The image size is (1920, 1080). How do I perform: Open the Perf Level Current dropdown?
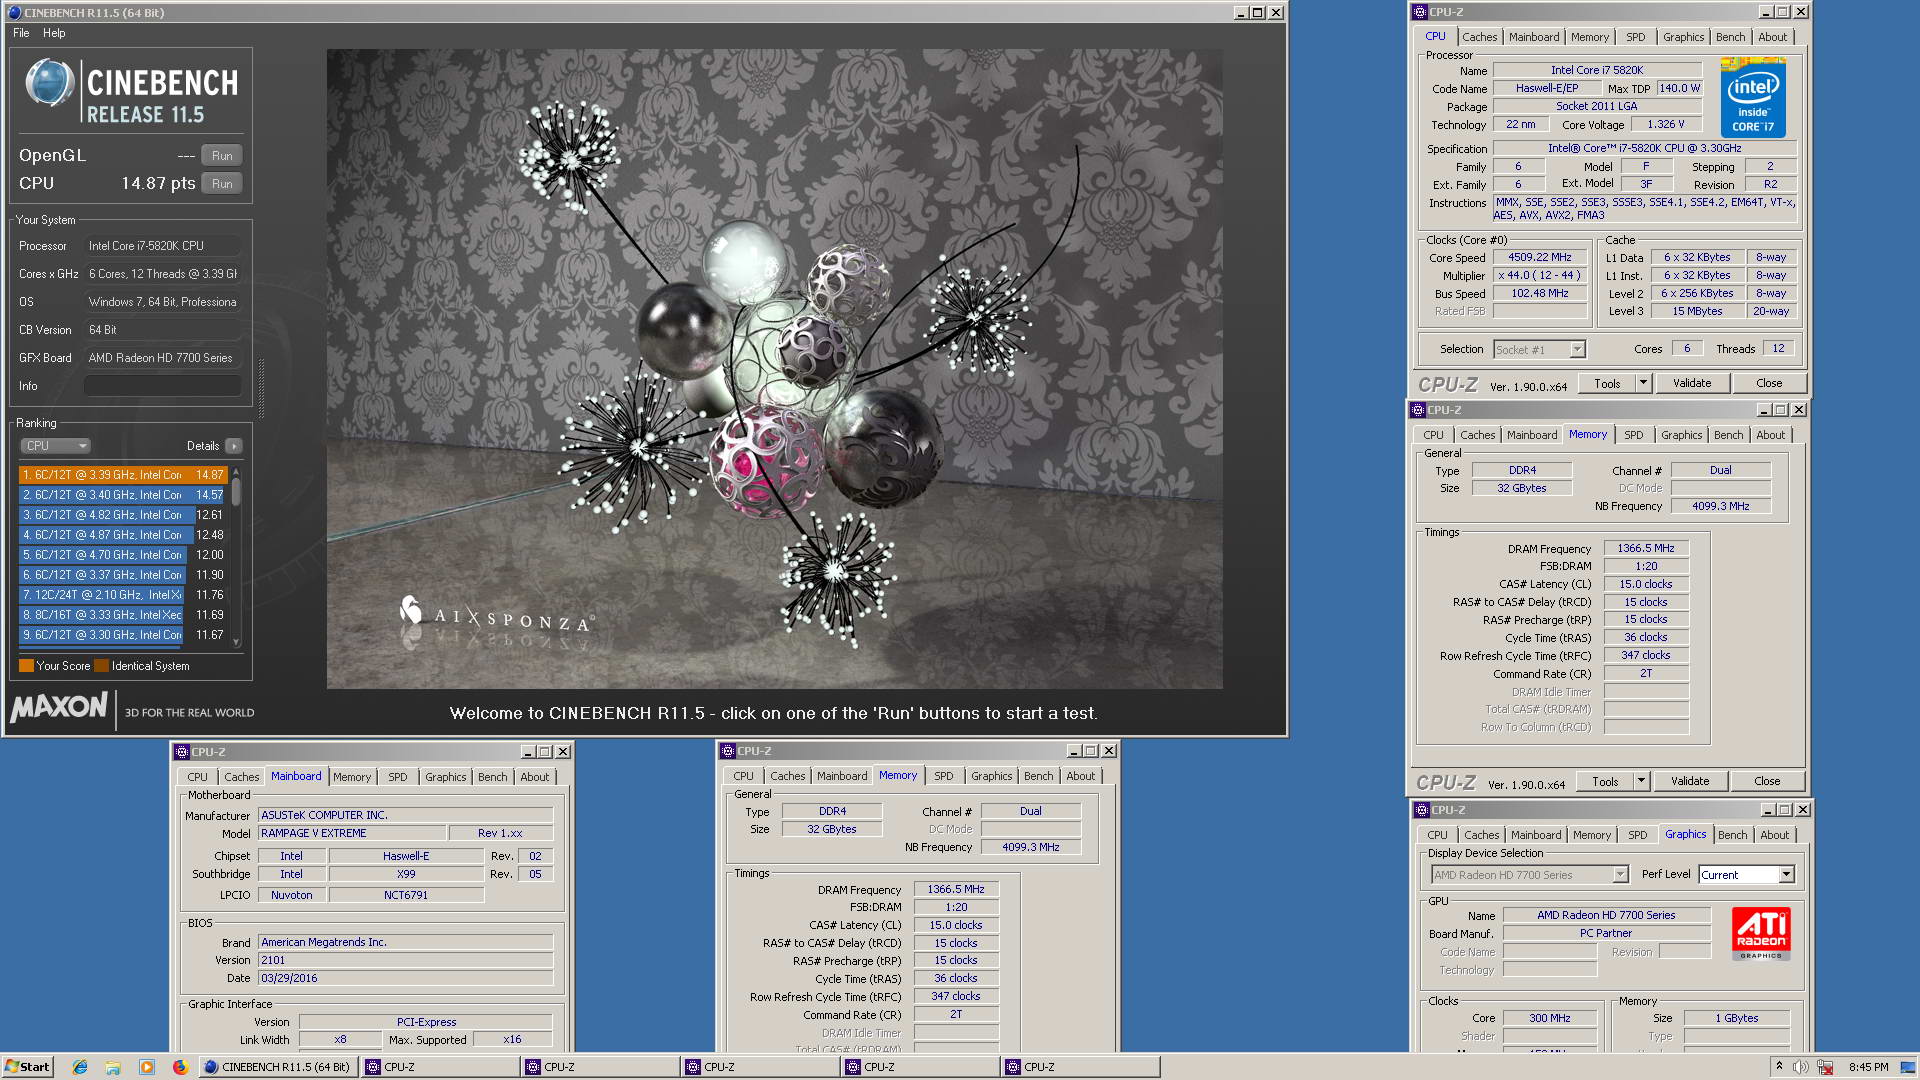pyautogui.click(x=1786, y=875)
